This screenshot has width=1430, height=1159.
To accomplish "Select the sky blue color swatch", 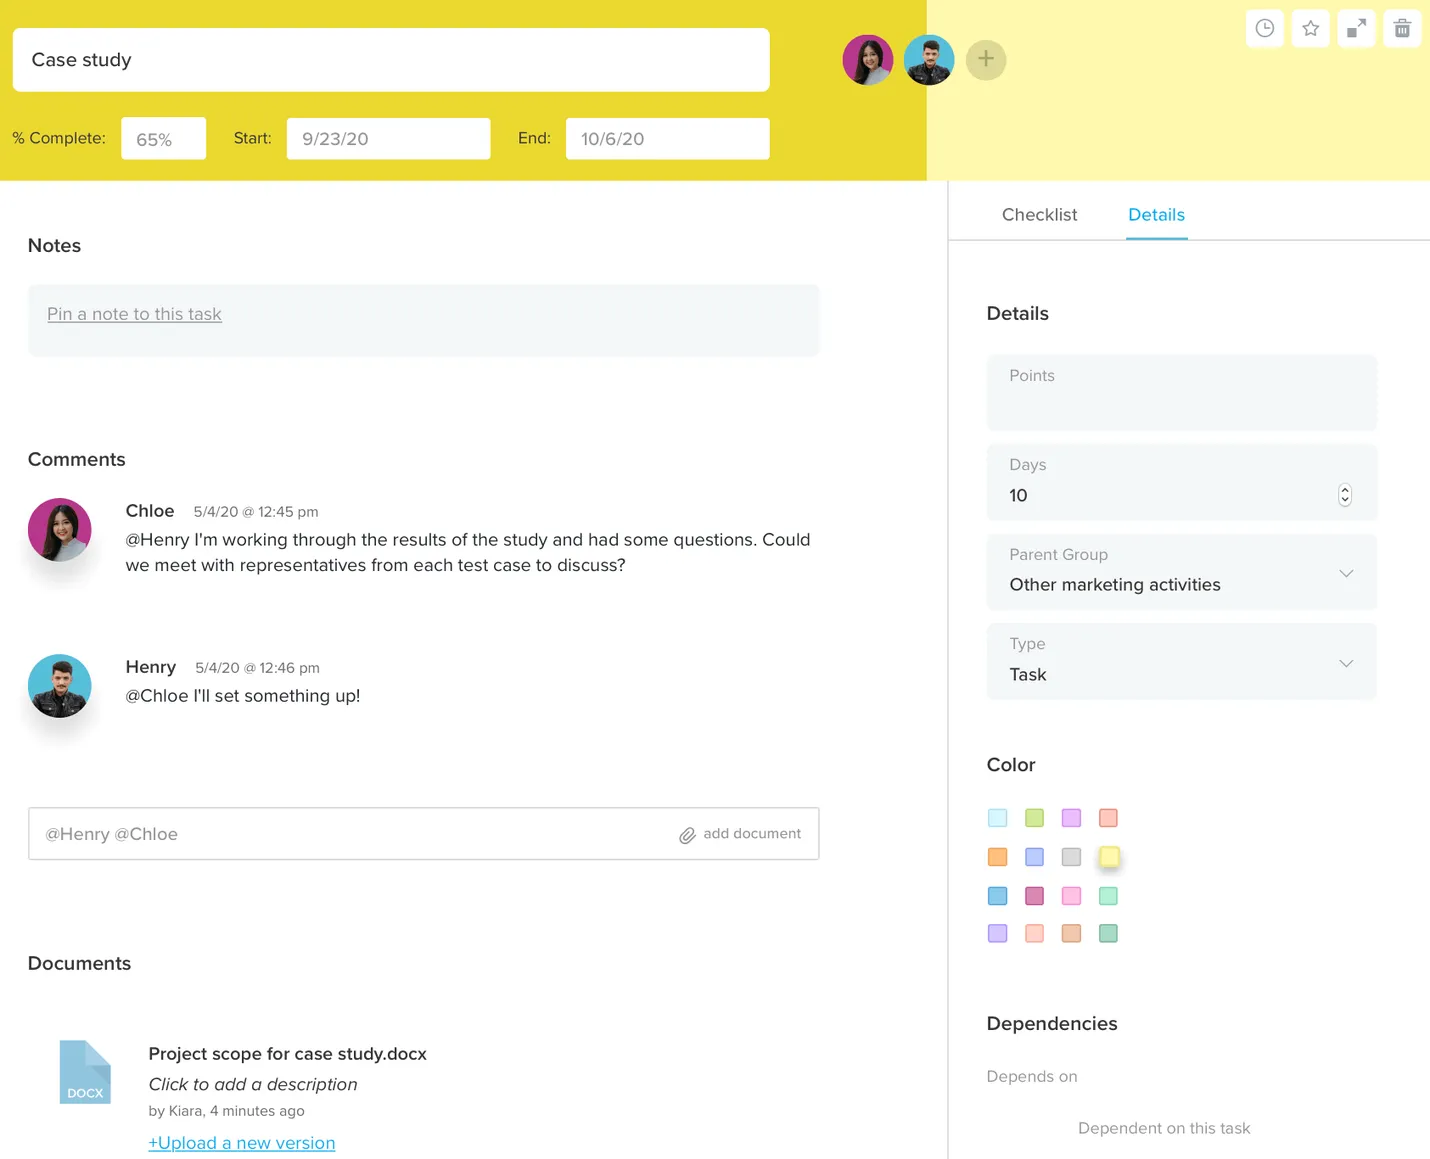I will [x=998, y=896].
